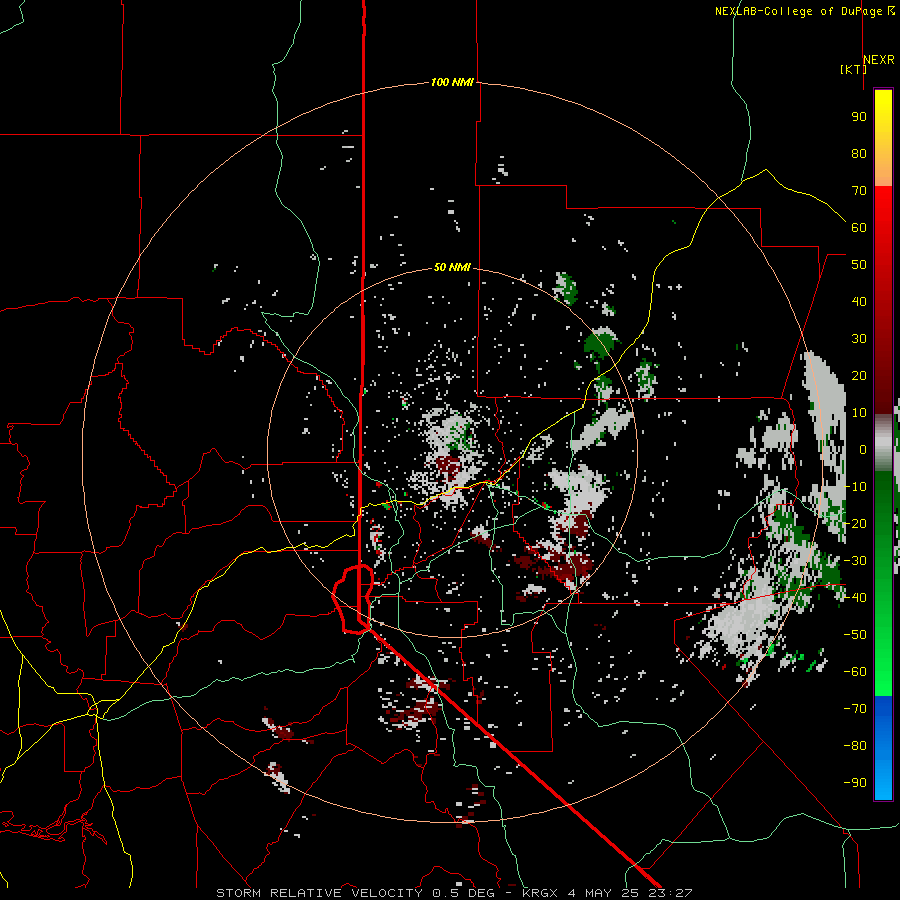900x900 pixels.
Task: Click the -40 scale value
Action: click(x=855, y=598)
